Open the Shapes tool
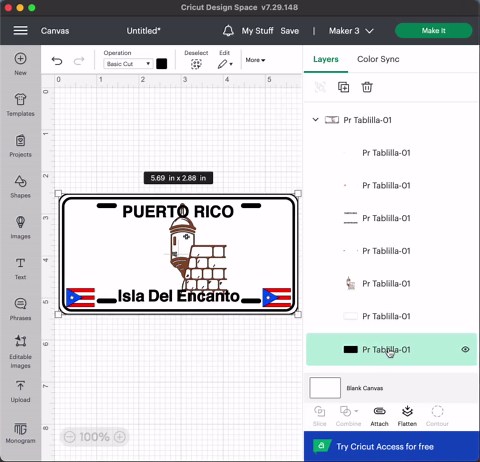Viewport: 480px width, 462px height. tap(20, 187)
